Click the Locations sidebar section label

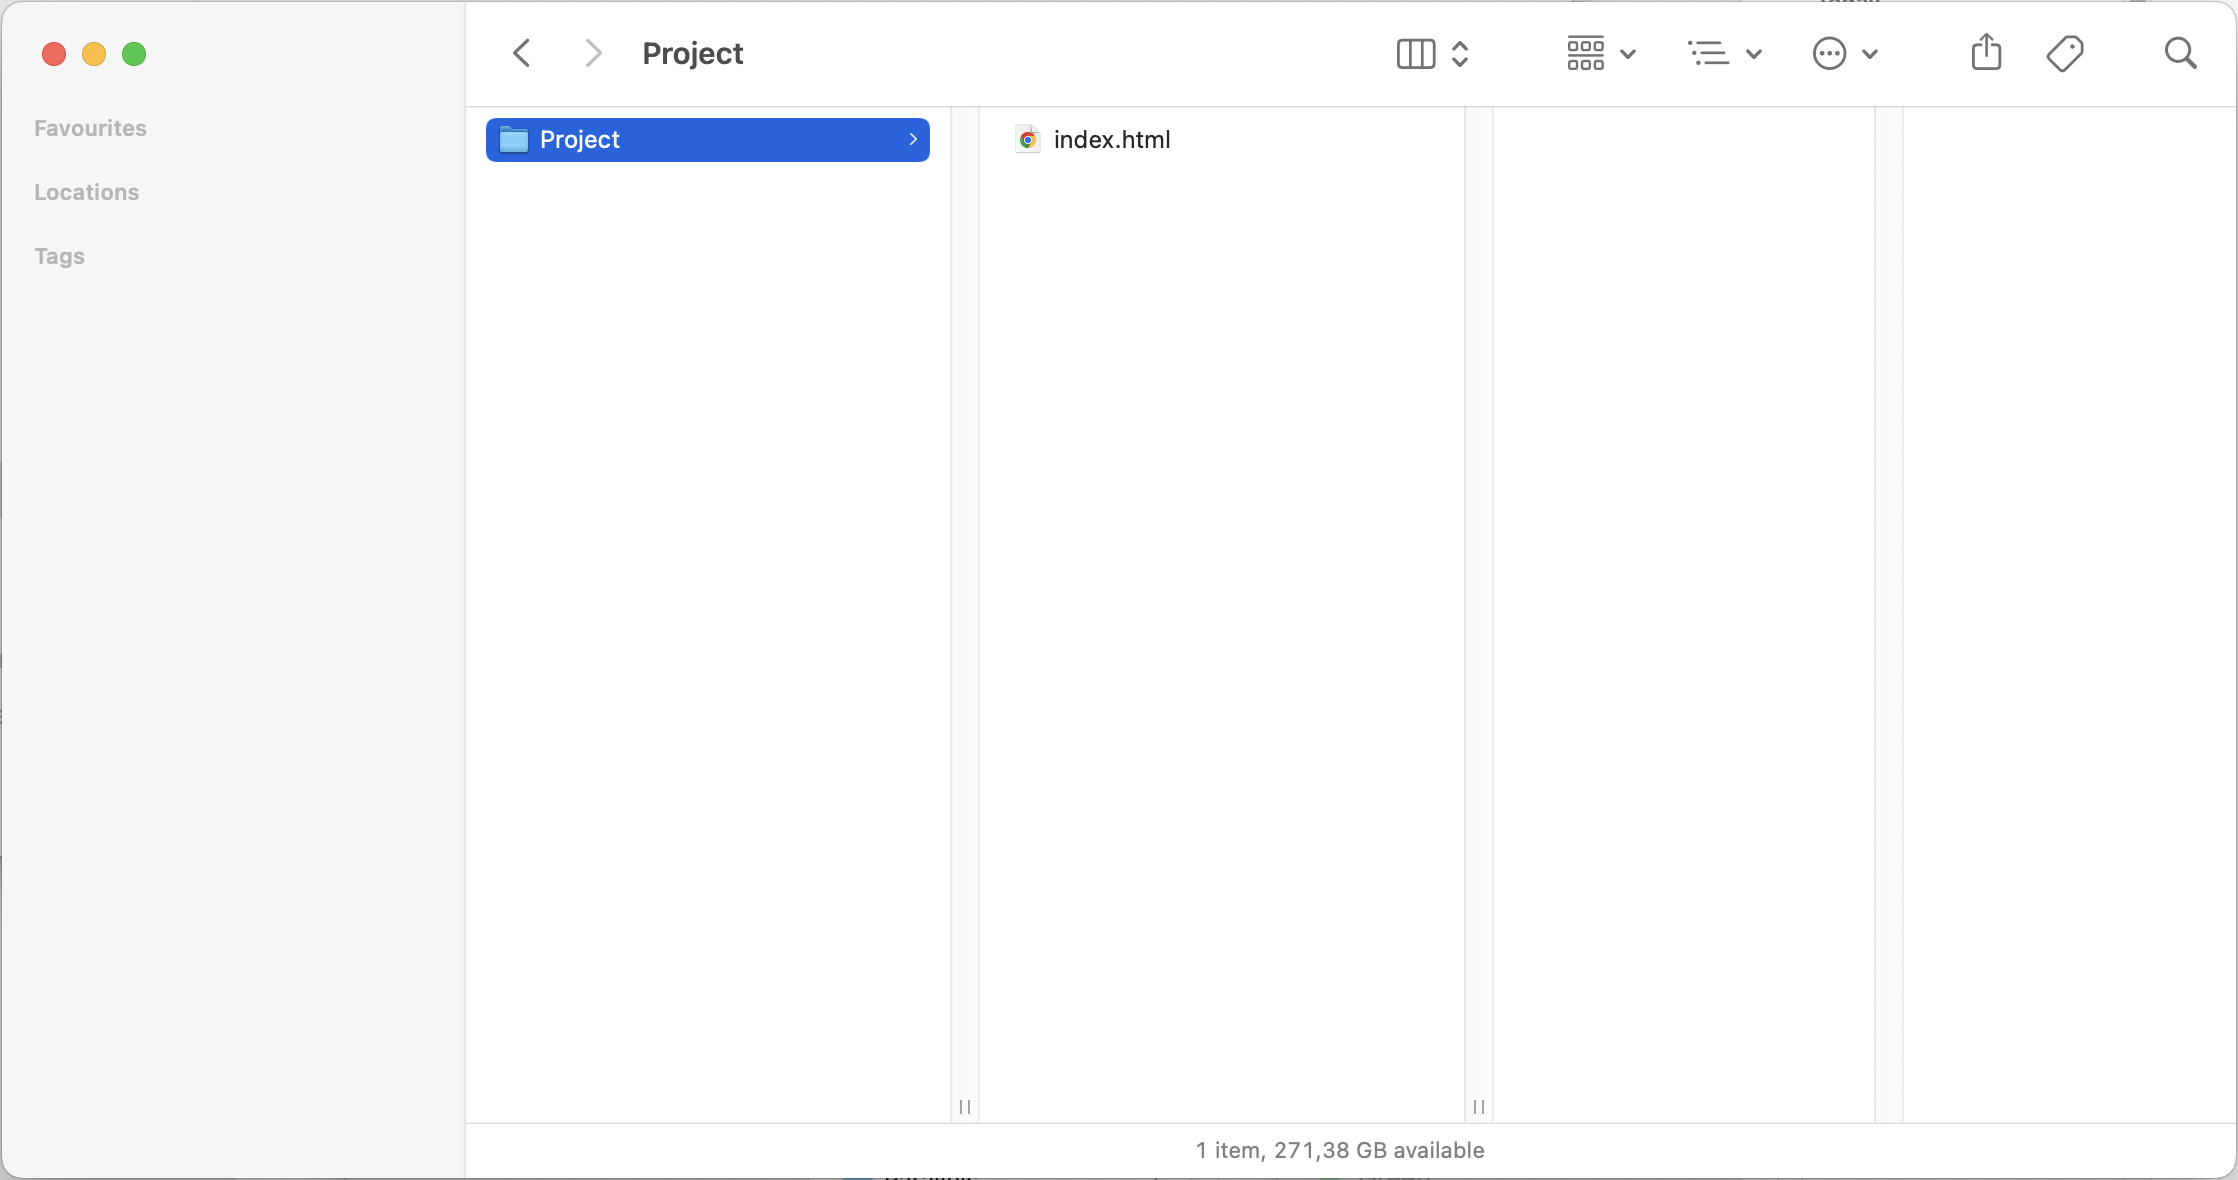tap(86, 191)
